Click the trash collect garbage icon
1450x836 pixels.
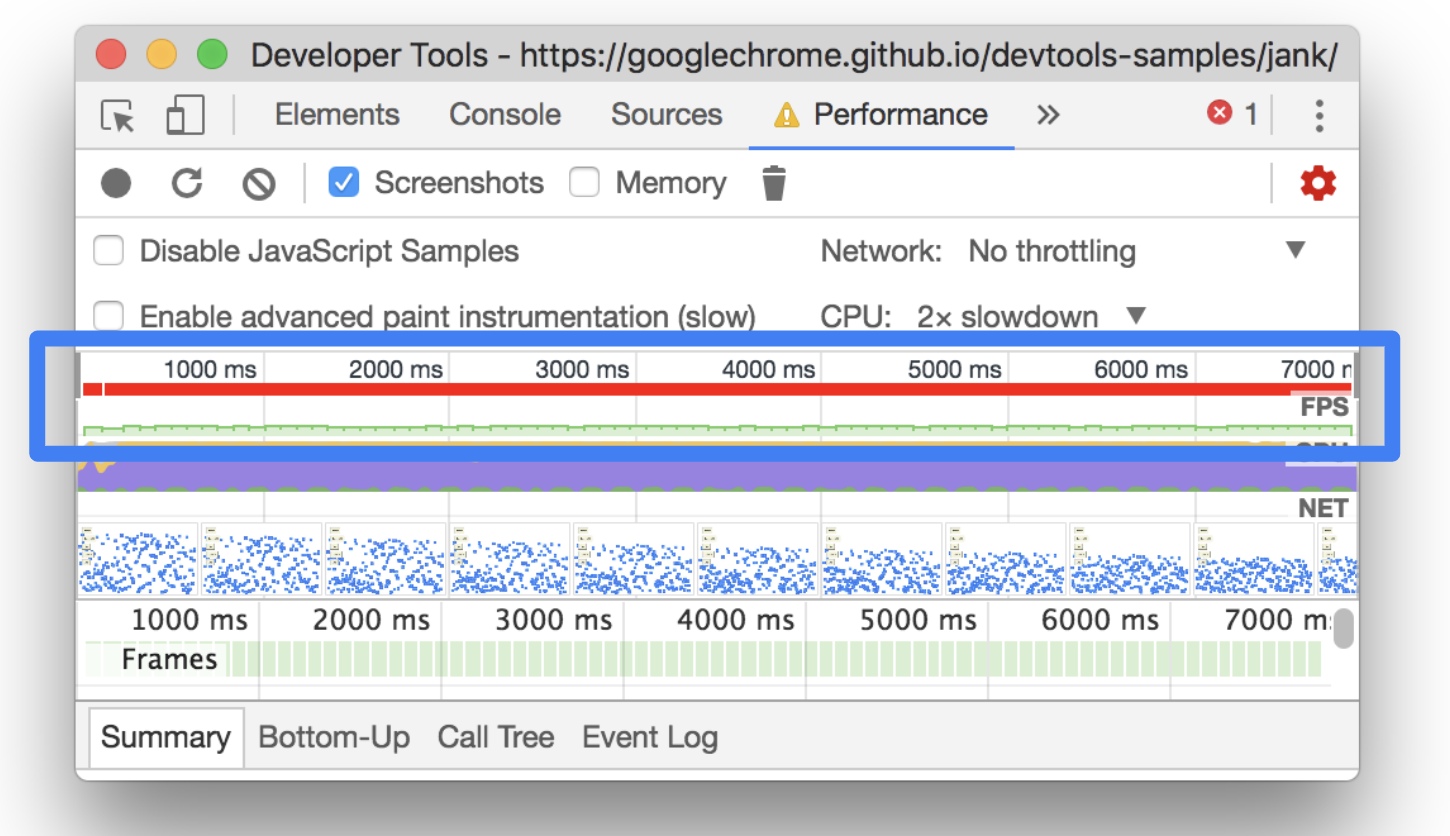[x=774, y=183]
